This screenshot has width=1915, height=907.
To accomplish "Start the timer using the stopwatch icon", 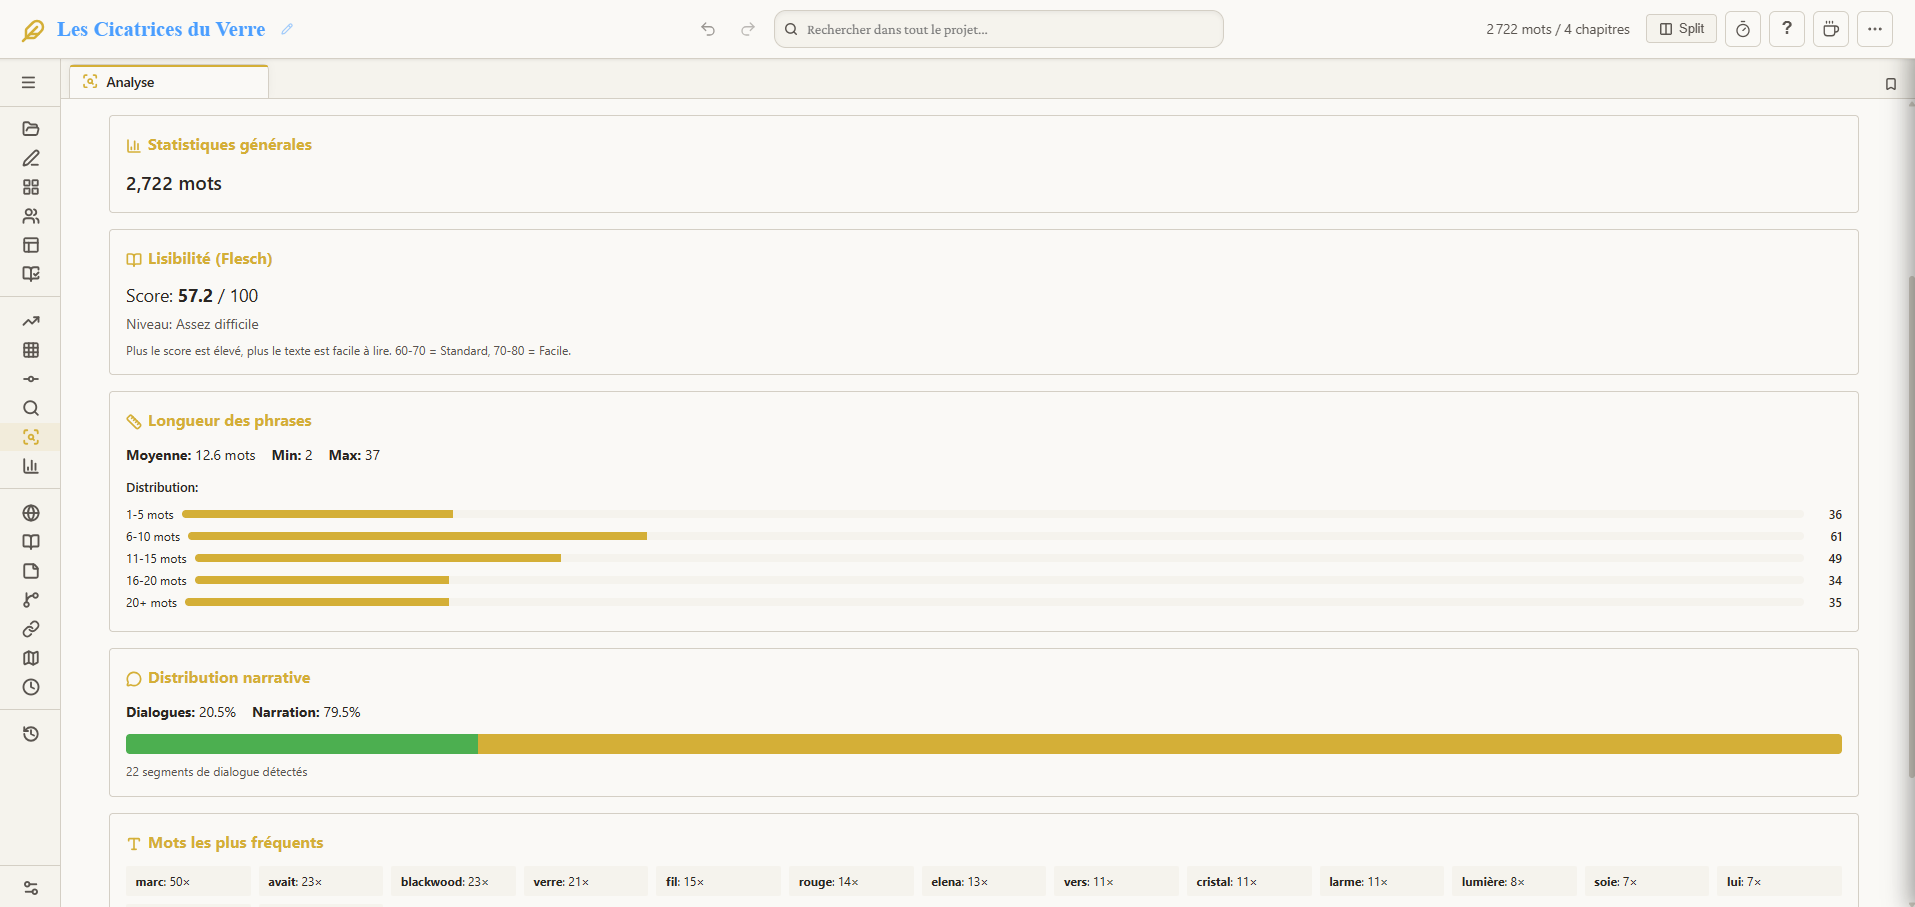I will (x=1742, y=29).
